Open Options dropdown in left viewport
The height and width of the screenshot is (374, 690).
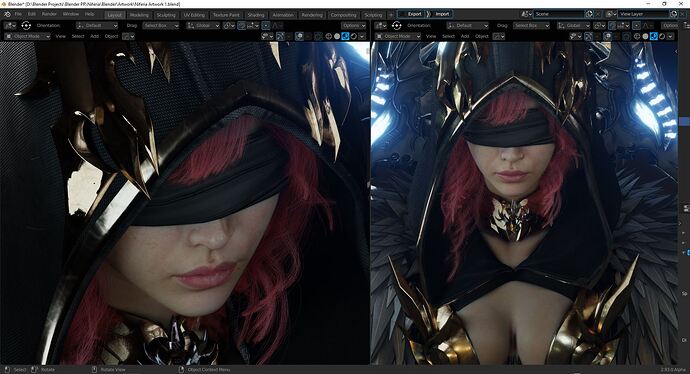[353, 26]
